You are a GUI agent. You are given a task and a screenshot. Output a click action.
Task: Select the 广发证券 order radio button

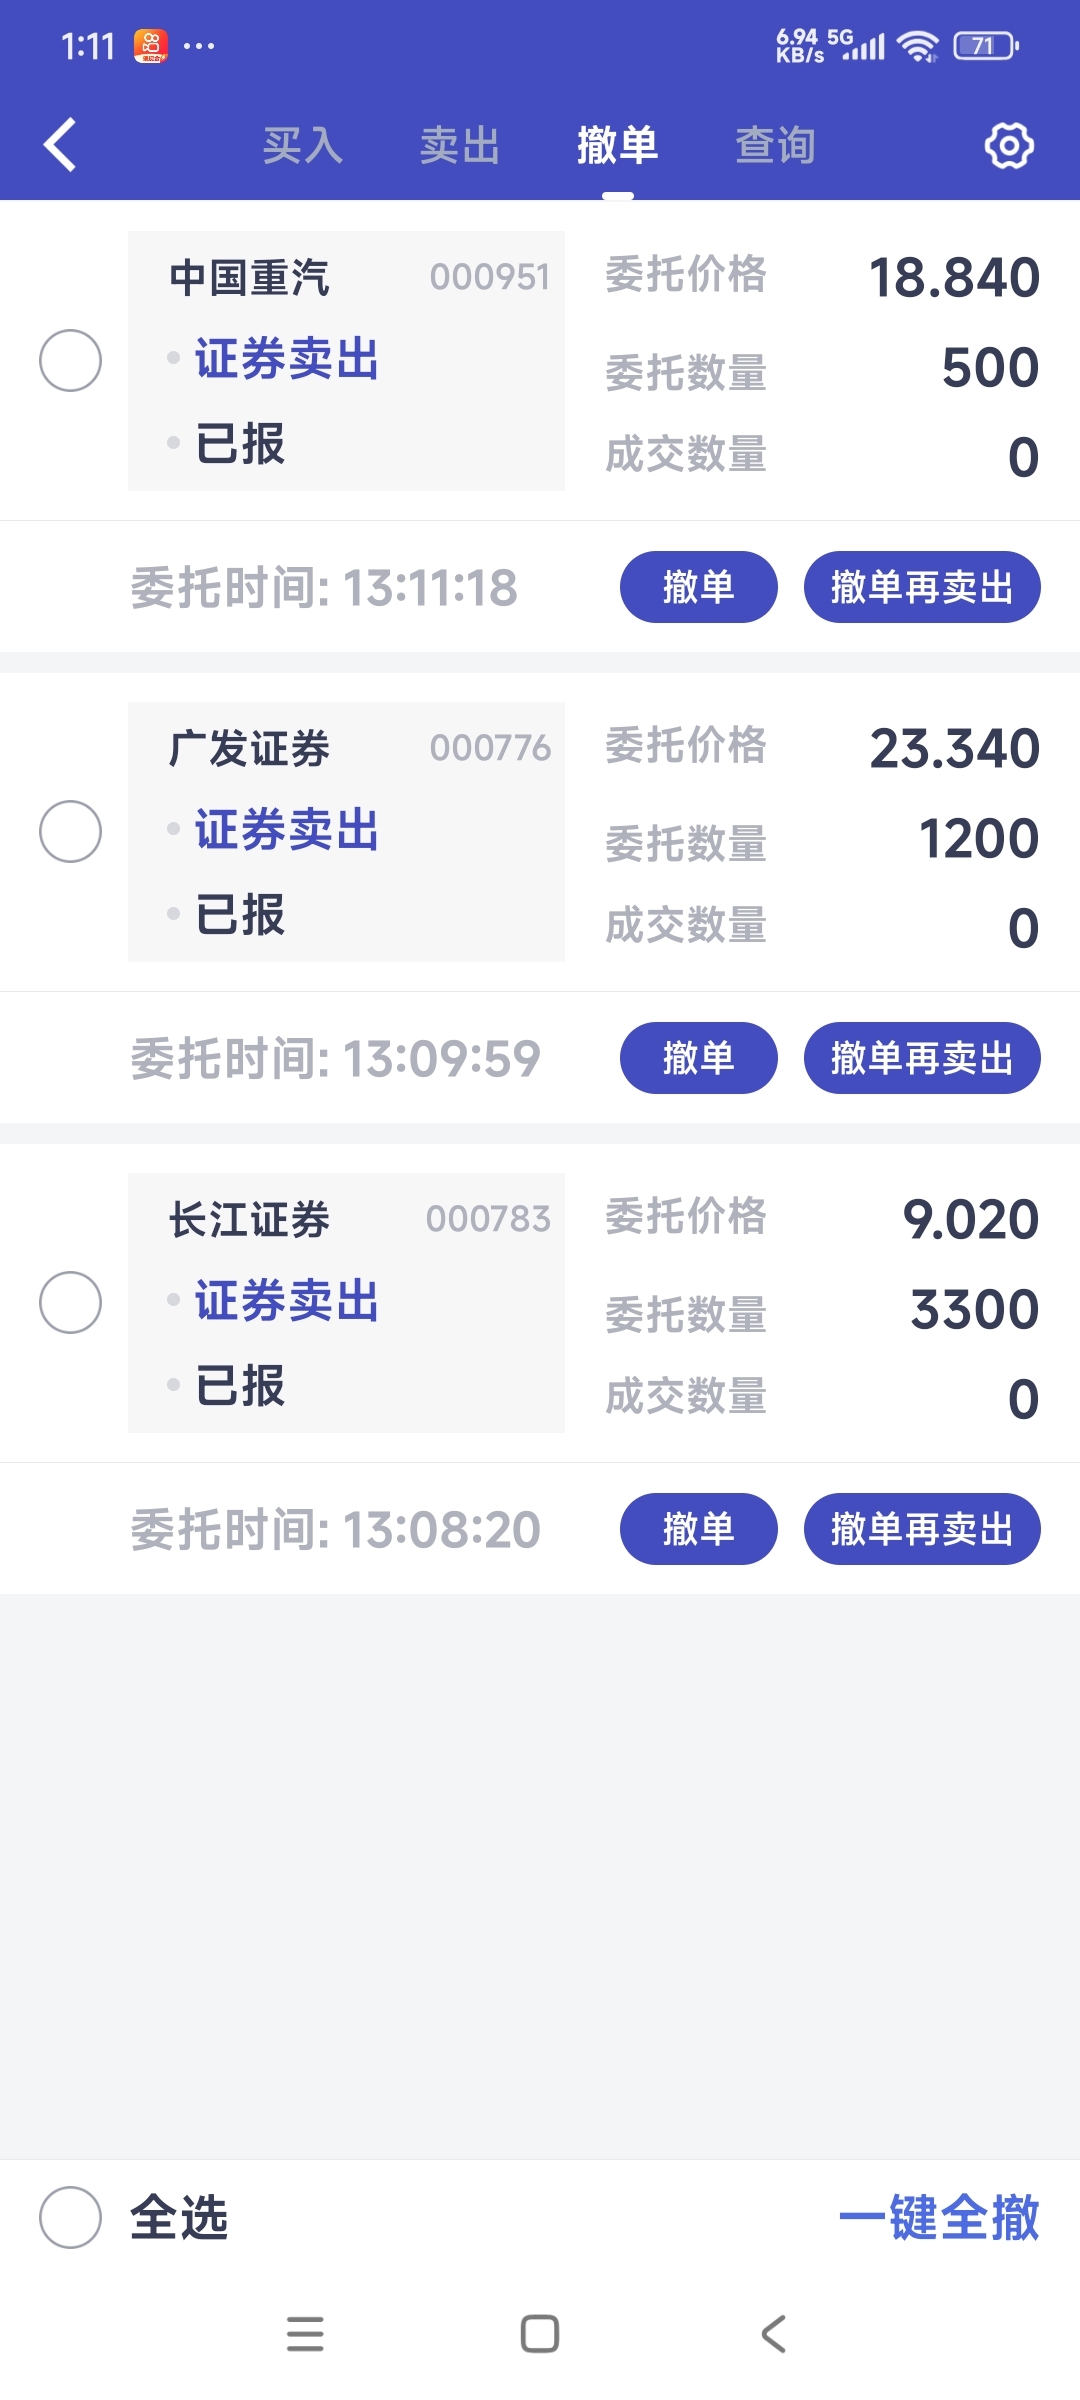(70, 831)
